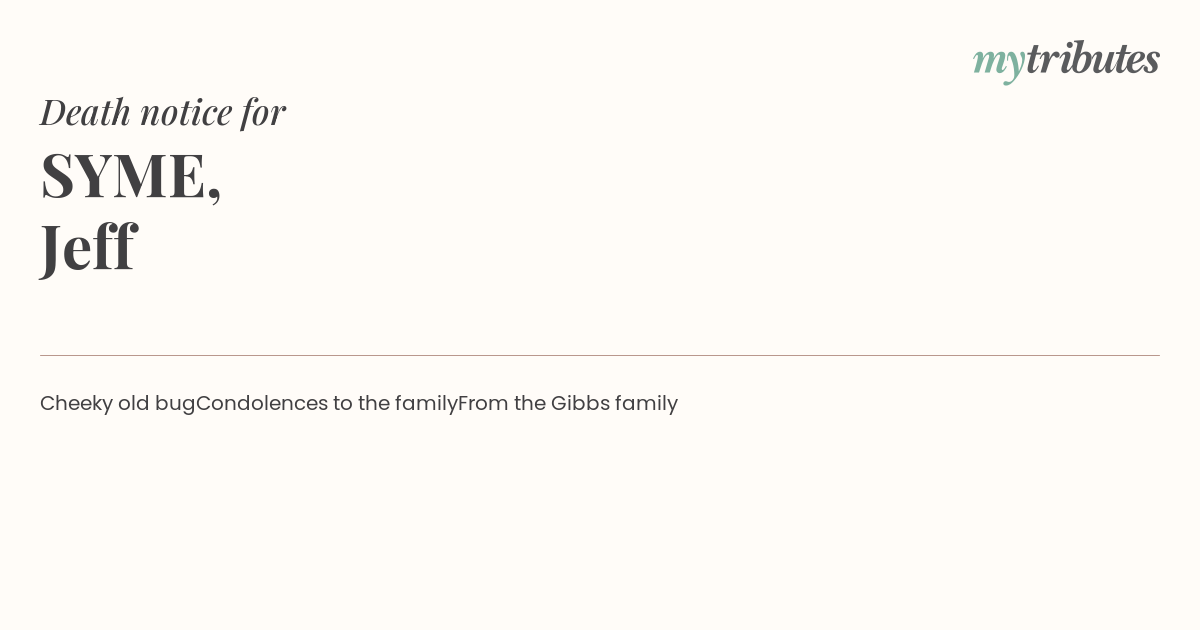Click the word "Cheeky" in the message

pyautogui.click(x=76, y=404)
